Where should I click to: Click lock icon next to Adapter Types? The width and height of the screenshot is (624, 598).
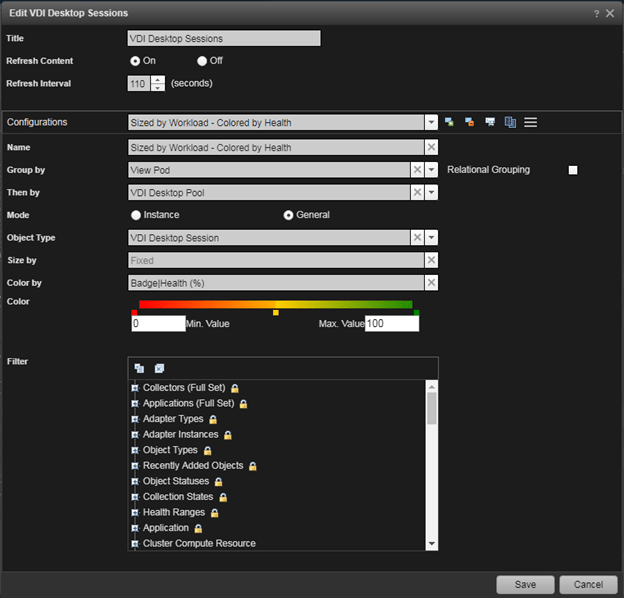click(213, 419)
